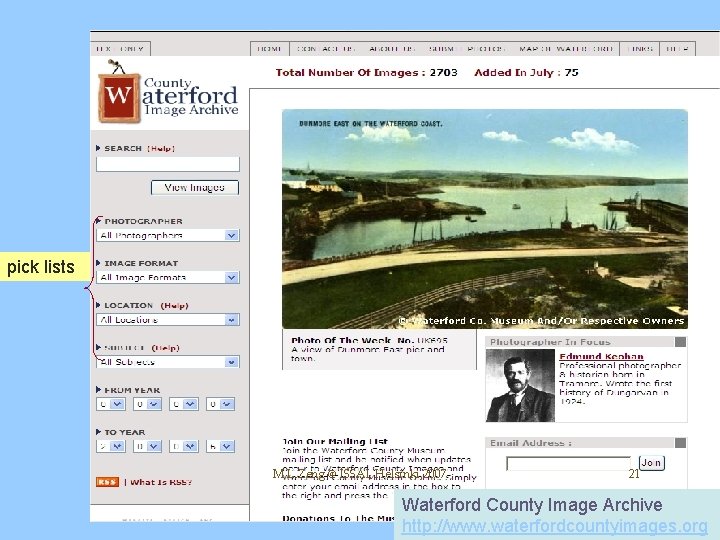Open the Dunmore East photo of the week
The image size is (720, 540).
pyautogui.click(x=485, y=219)
